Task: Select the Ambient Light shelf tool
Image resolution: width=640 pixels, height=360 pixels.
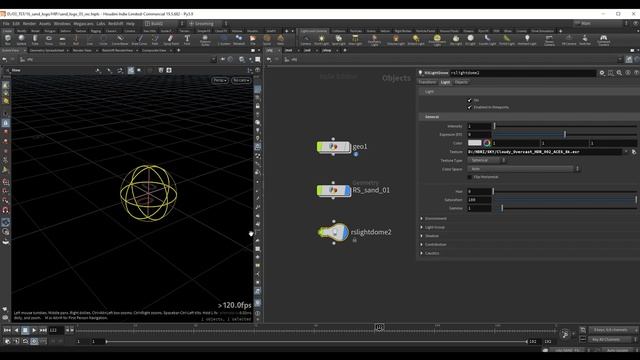Action: [527, 40]
